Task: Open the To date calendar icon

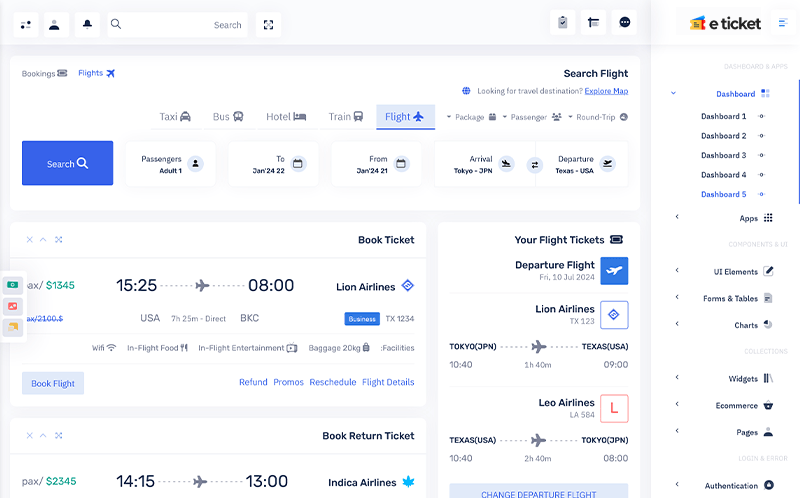Action: (298, 164)
